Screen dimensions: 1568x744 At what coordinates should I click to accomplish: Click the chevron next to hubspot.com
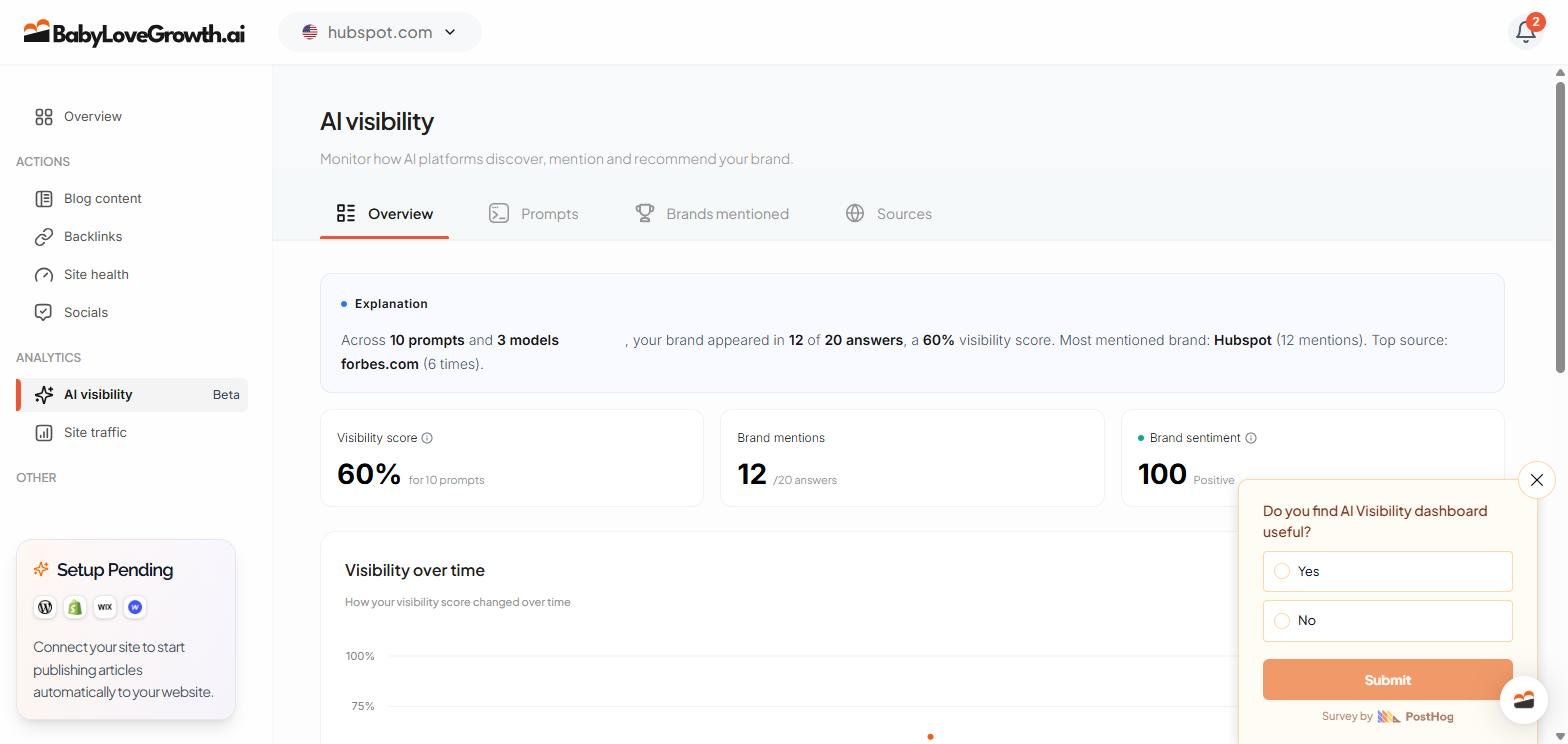coord(450,32)
